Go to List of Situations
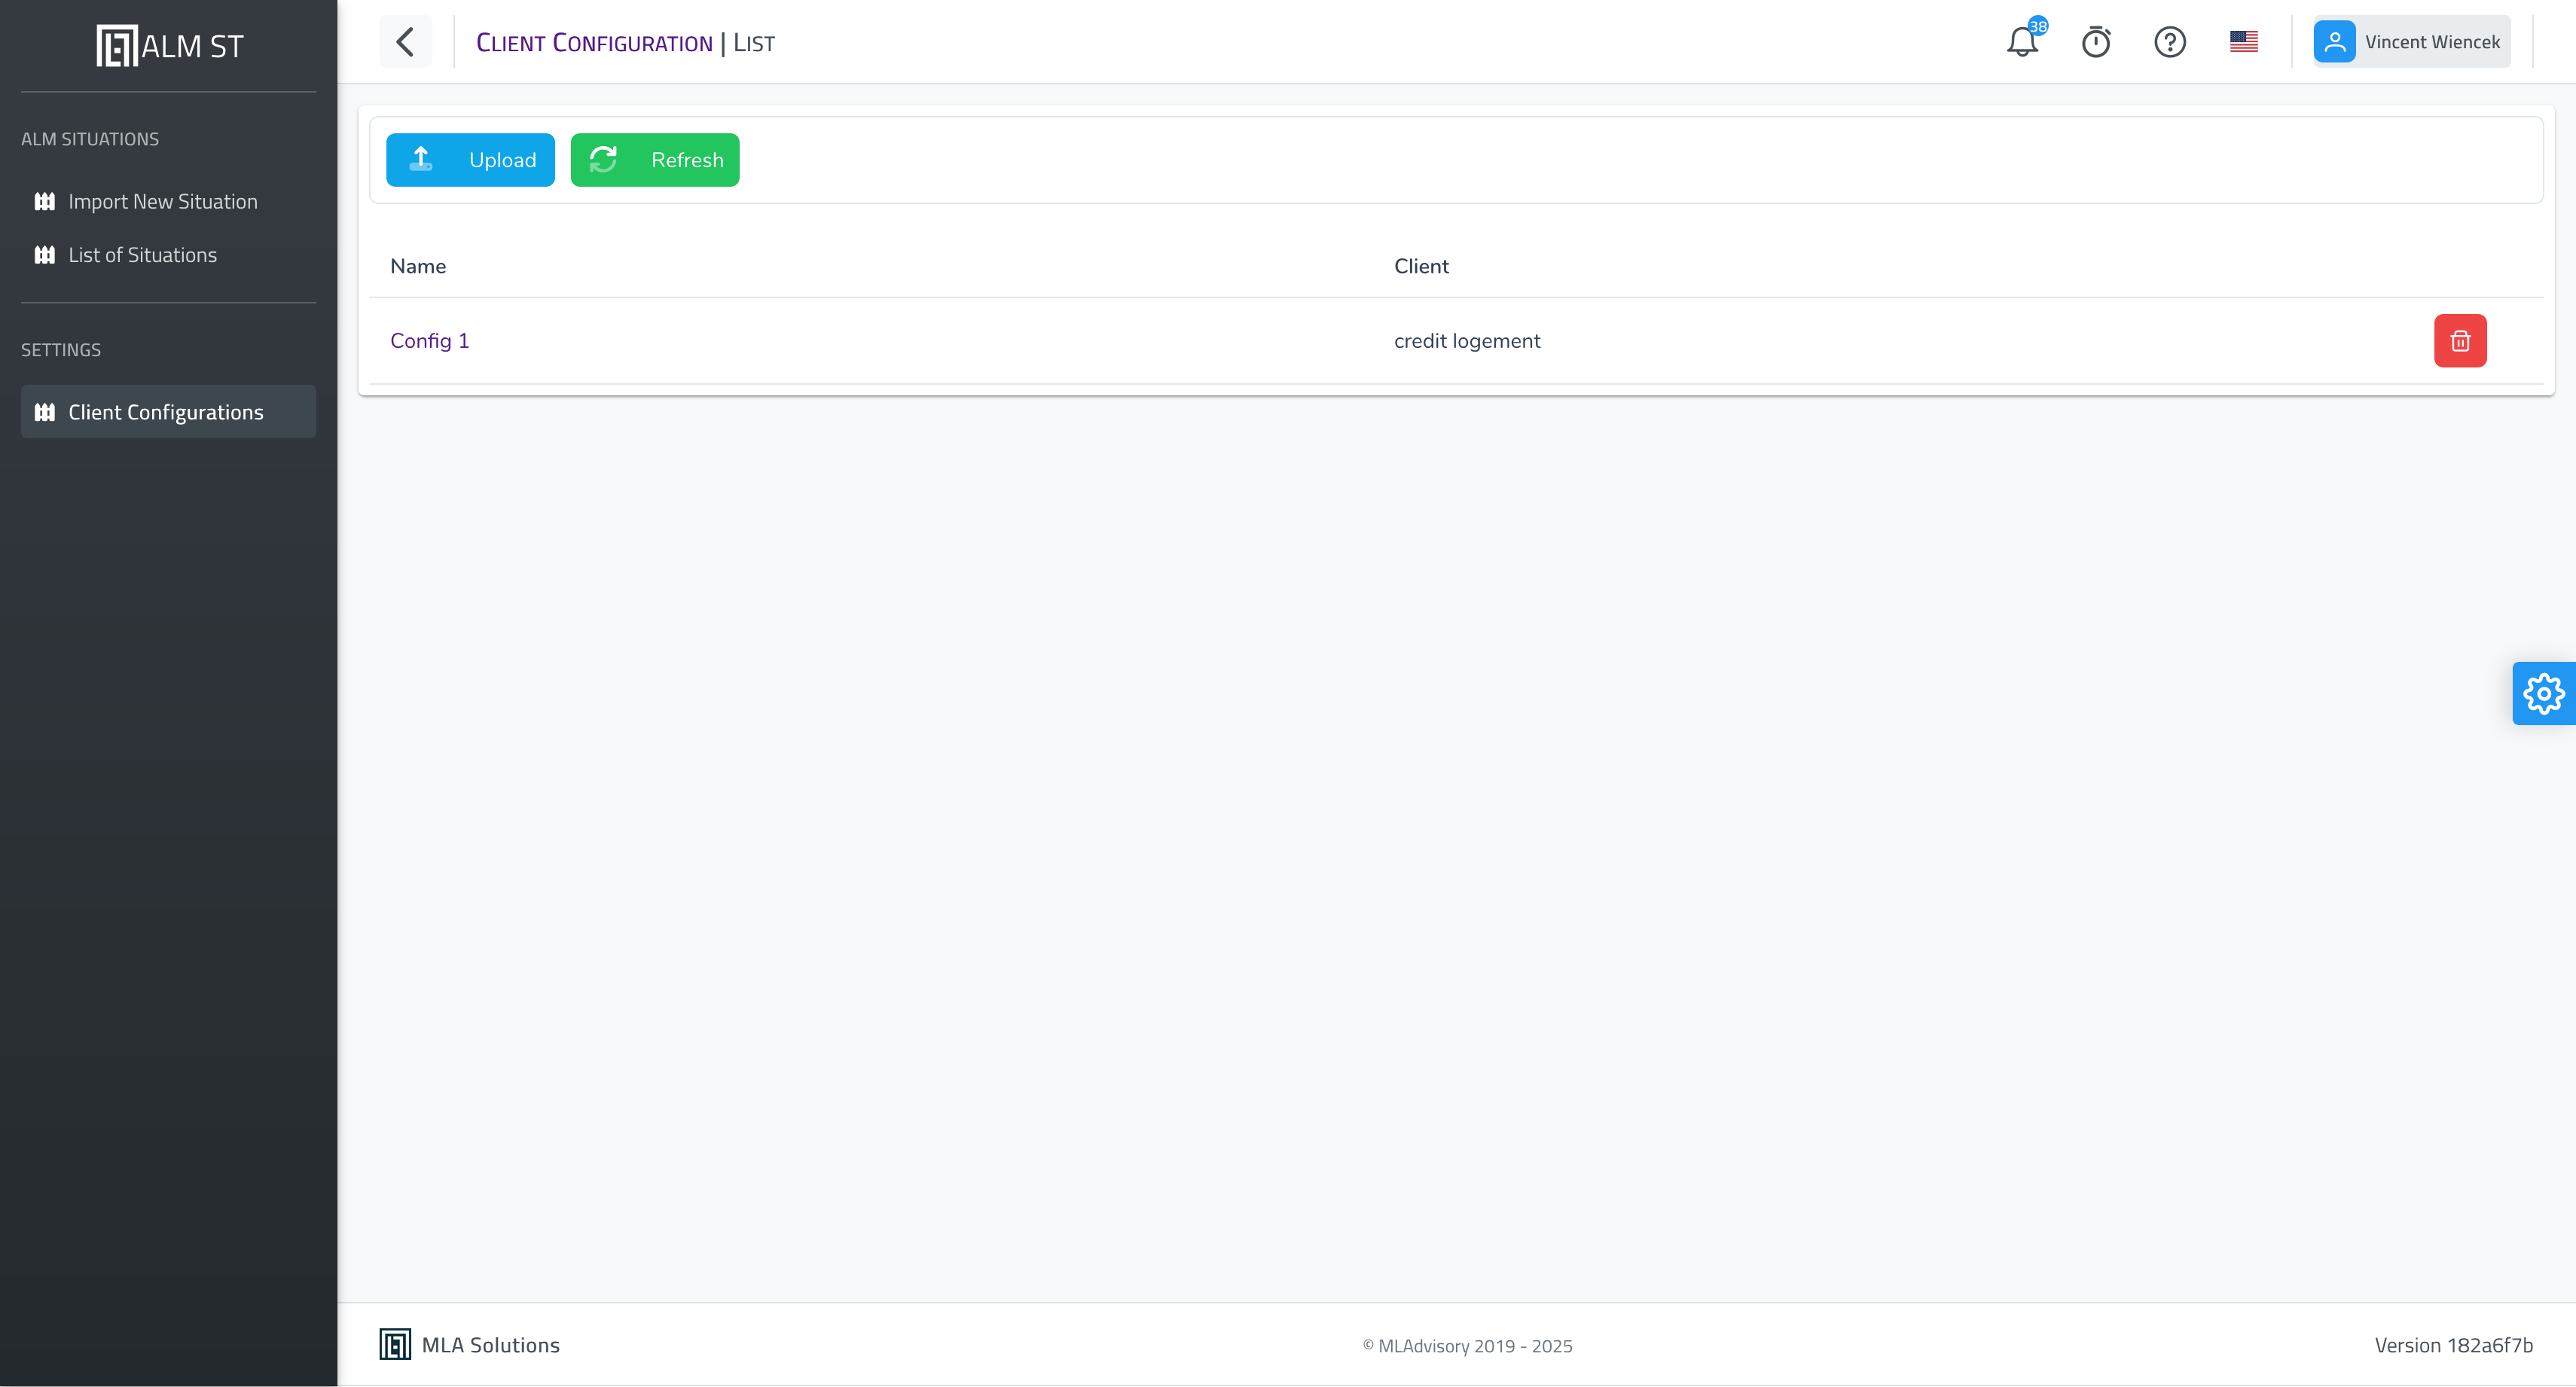The width and height of the screenshot is (2576, 1387). tap(142, 255)
